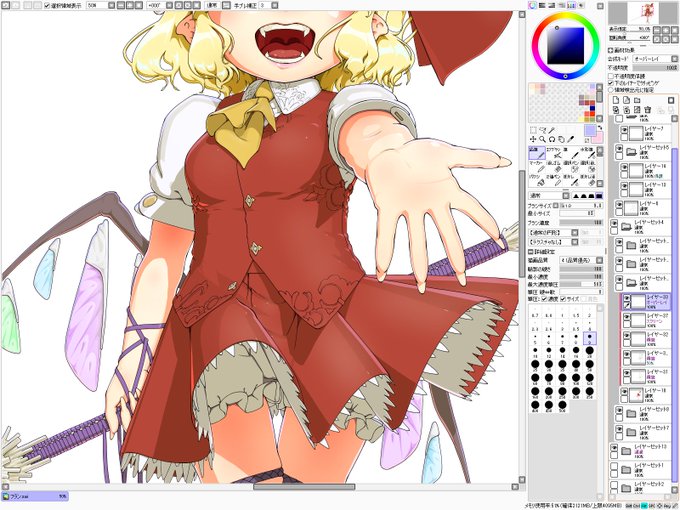Toggle the selection display (選択領域表示) checkbox
Viewport: 680px width, 510px height.
point(47,6)
